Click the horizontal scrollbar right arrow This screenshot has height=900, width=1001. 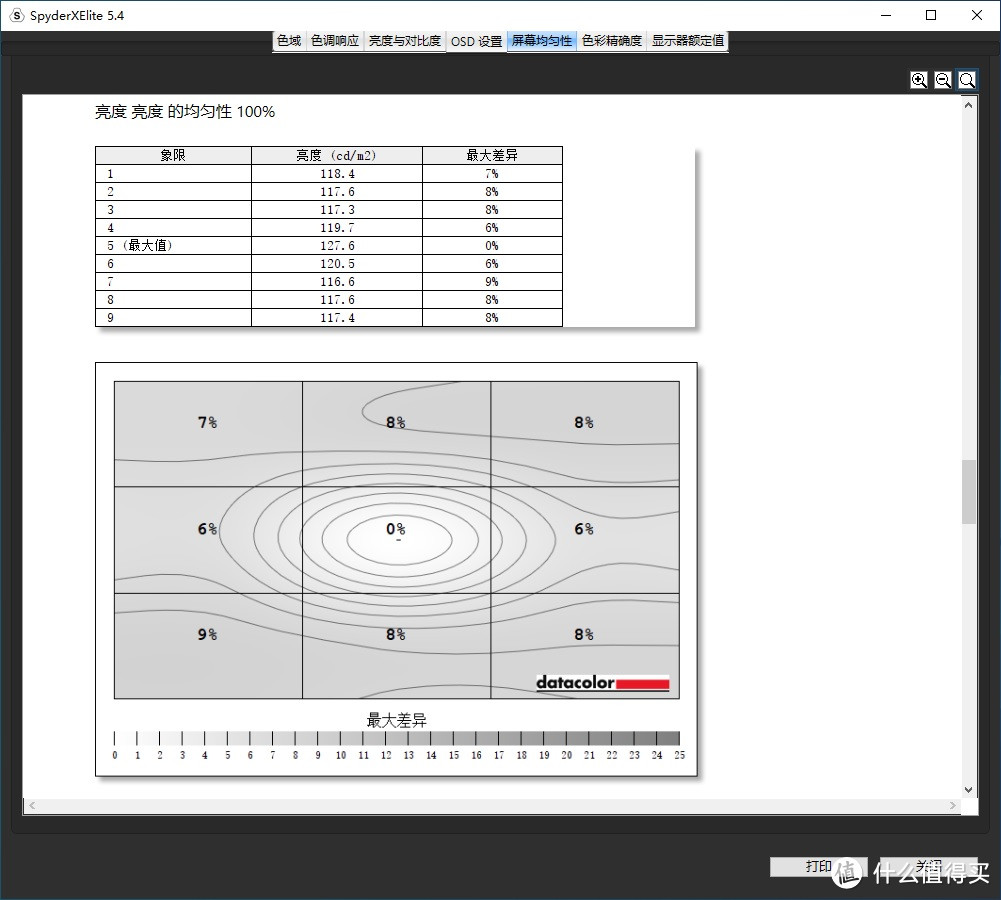click(952, 806)
